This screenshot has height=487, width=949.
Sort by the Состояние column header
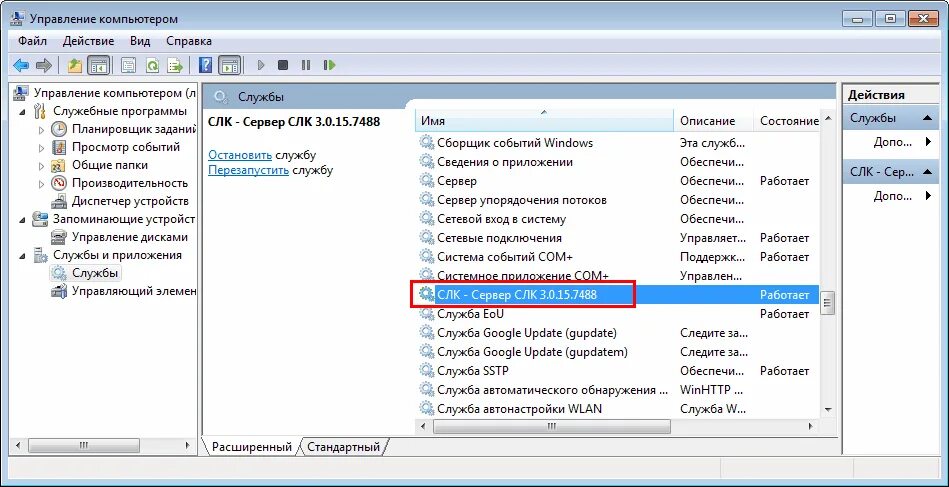tap(786, 121)
